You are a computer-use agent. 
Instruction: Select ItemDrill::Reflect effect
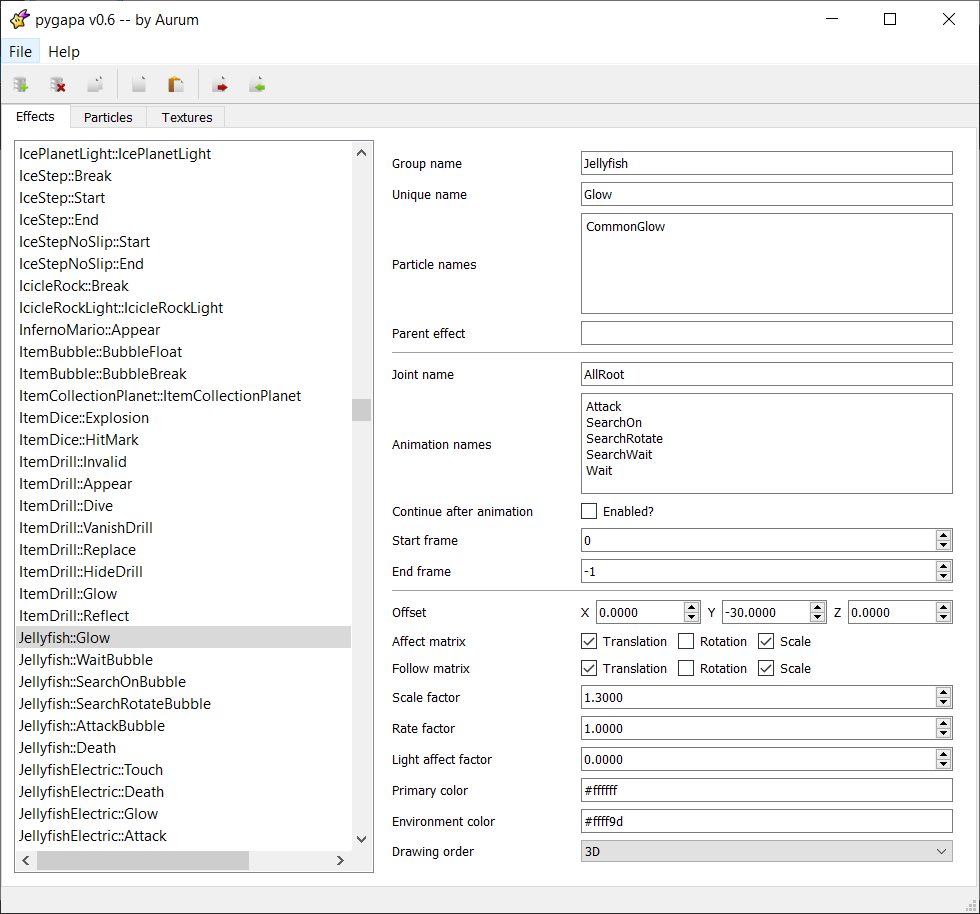[x=183, y=616]
